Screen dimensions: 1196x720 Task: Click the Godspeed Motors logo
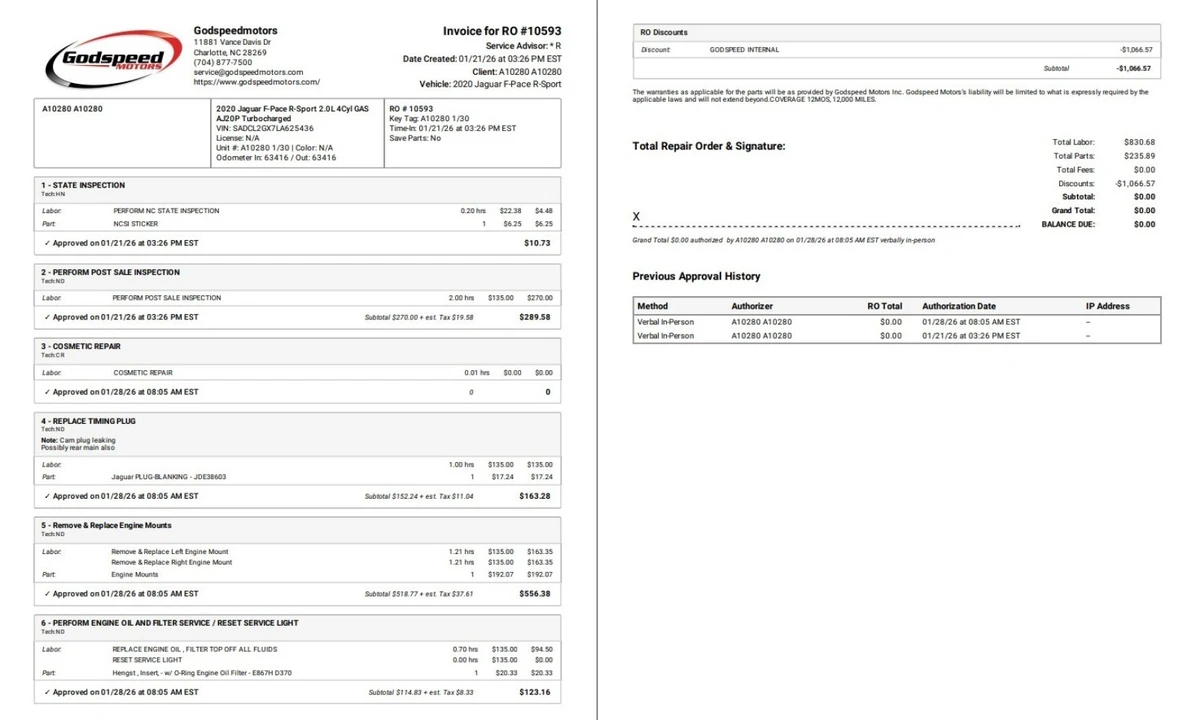114,58
